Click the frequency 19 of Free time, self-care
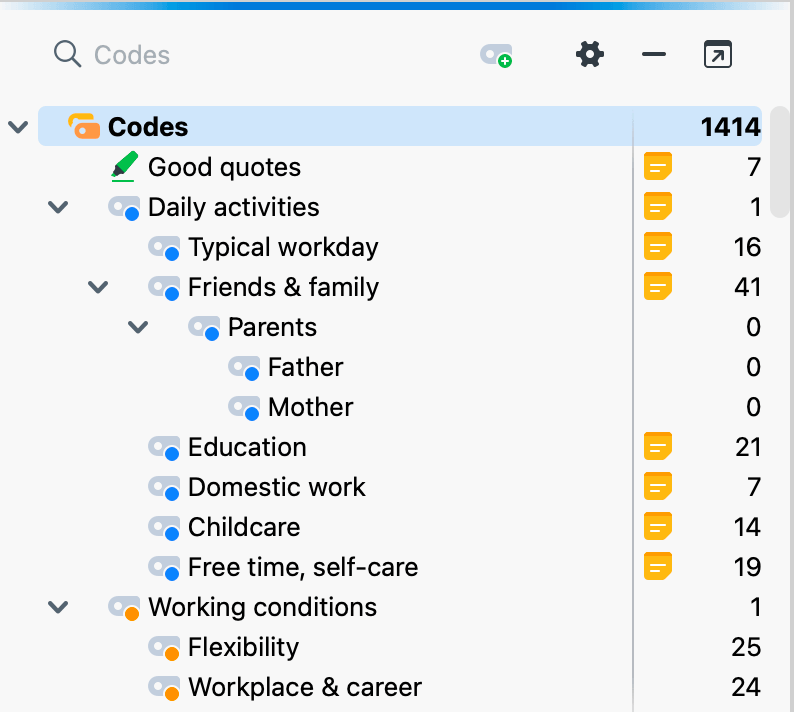 pos(747,567)
